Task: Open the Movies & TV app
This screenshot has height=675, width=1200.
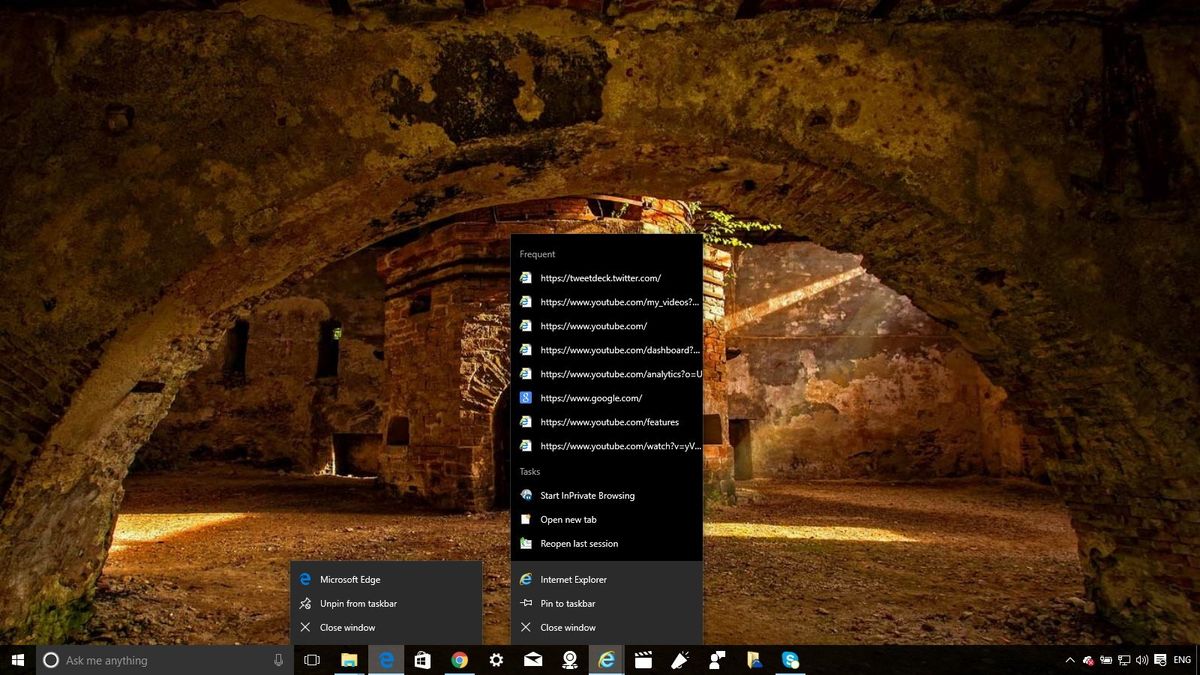Action: click(x=643, y=660)
